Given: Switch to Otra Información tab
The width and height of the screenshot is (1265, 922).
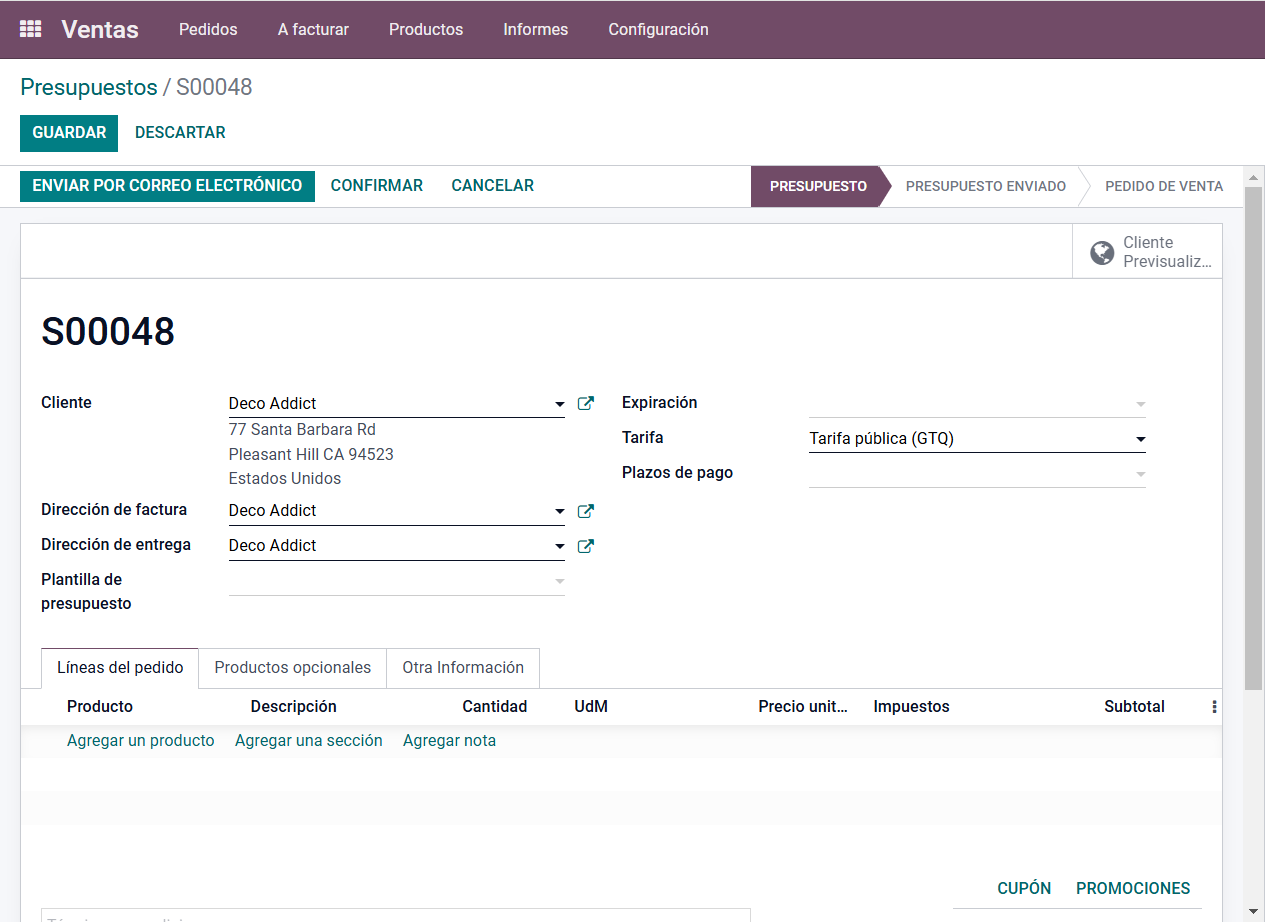Looking at the screenshot, I should (x=462, y=668).
